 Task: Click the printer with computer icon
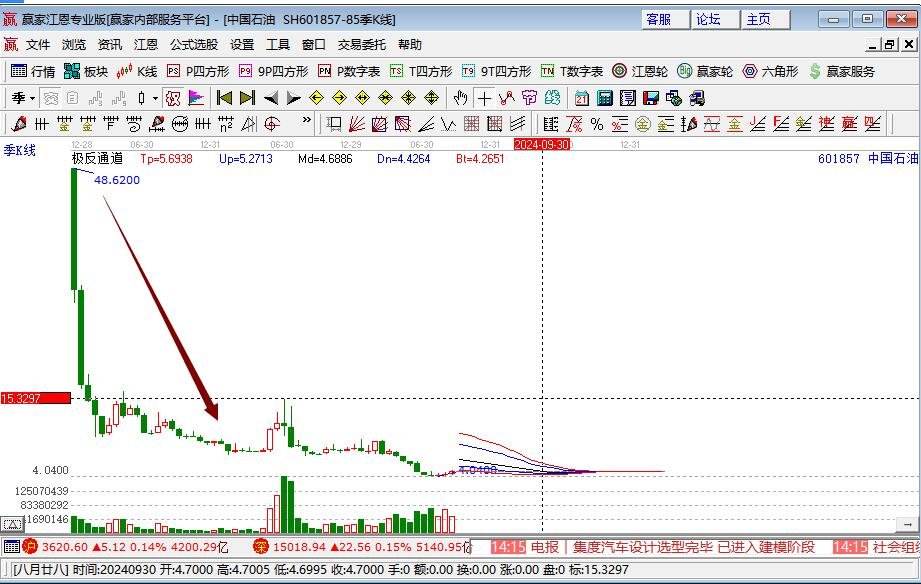click(697, 98)
